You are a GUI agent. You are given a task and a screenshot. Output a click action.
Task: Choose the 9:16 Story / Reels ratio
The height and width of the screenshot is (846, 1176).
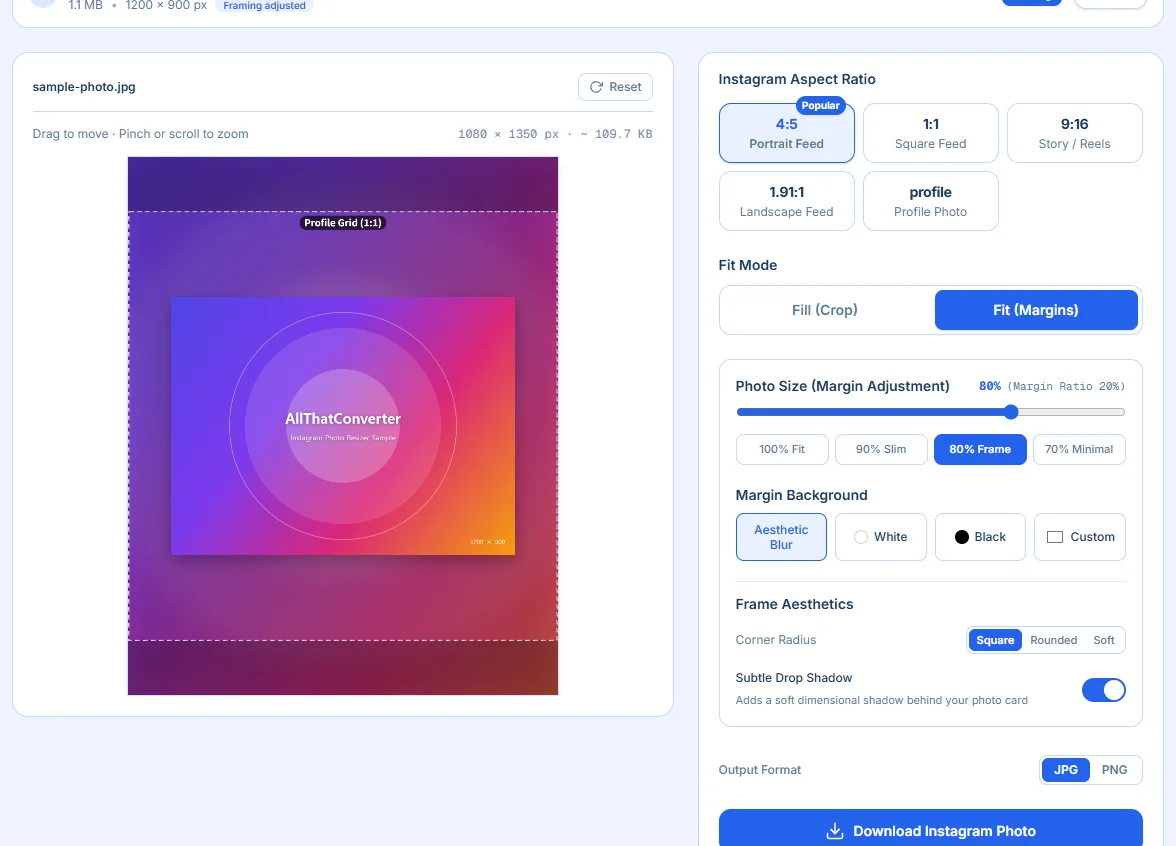[1074, 134]
